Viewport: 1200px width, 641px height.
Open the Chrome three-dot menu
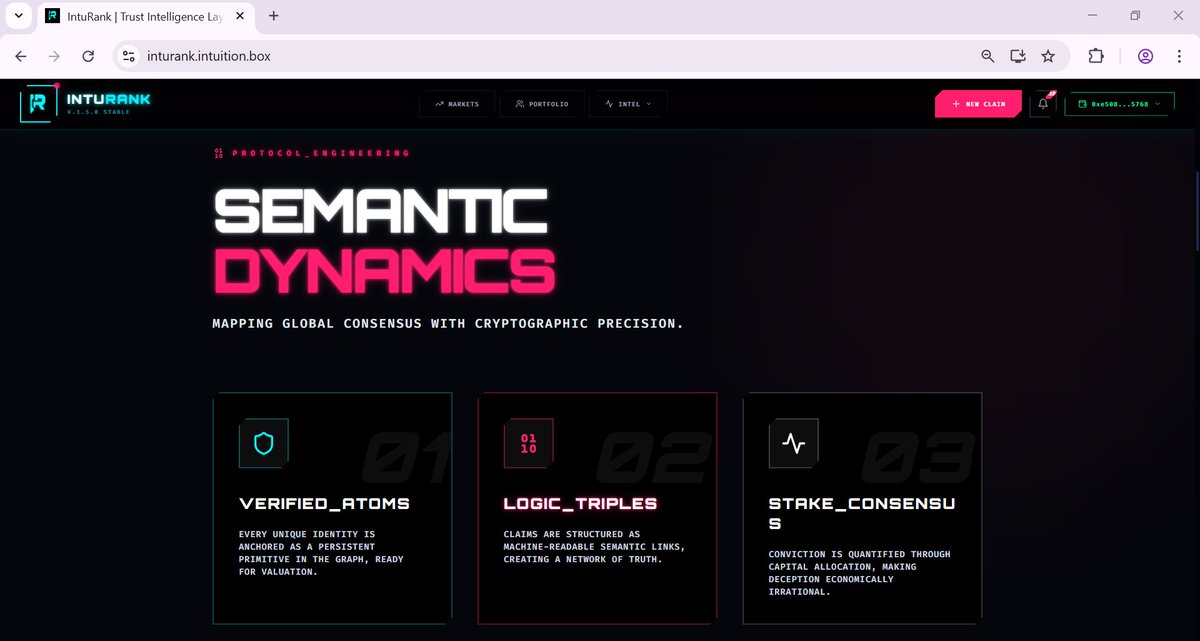click(x=1180, y=56)
